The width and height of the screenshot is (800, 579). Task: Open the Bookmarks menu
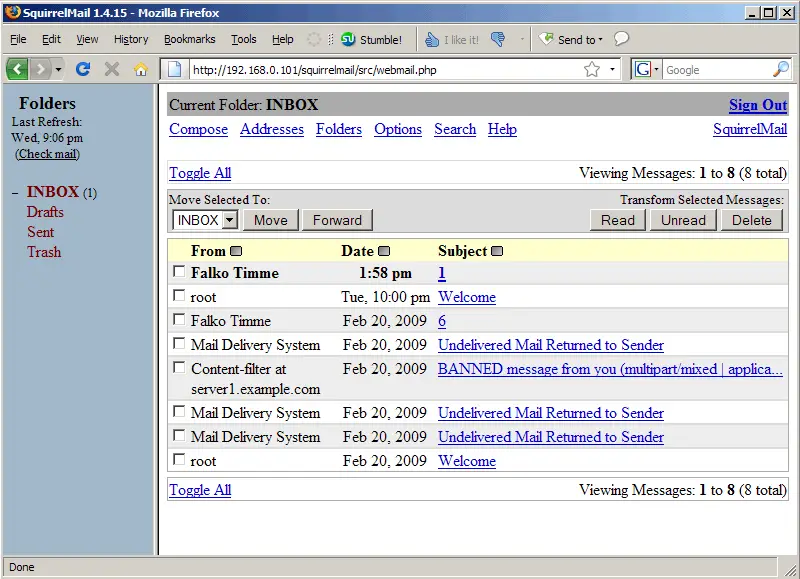pyautogui.click(x=190, y=39)
